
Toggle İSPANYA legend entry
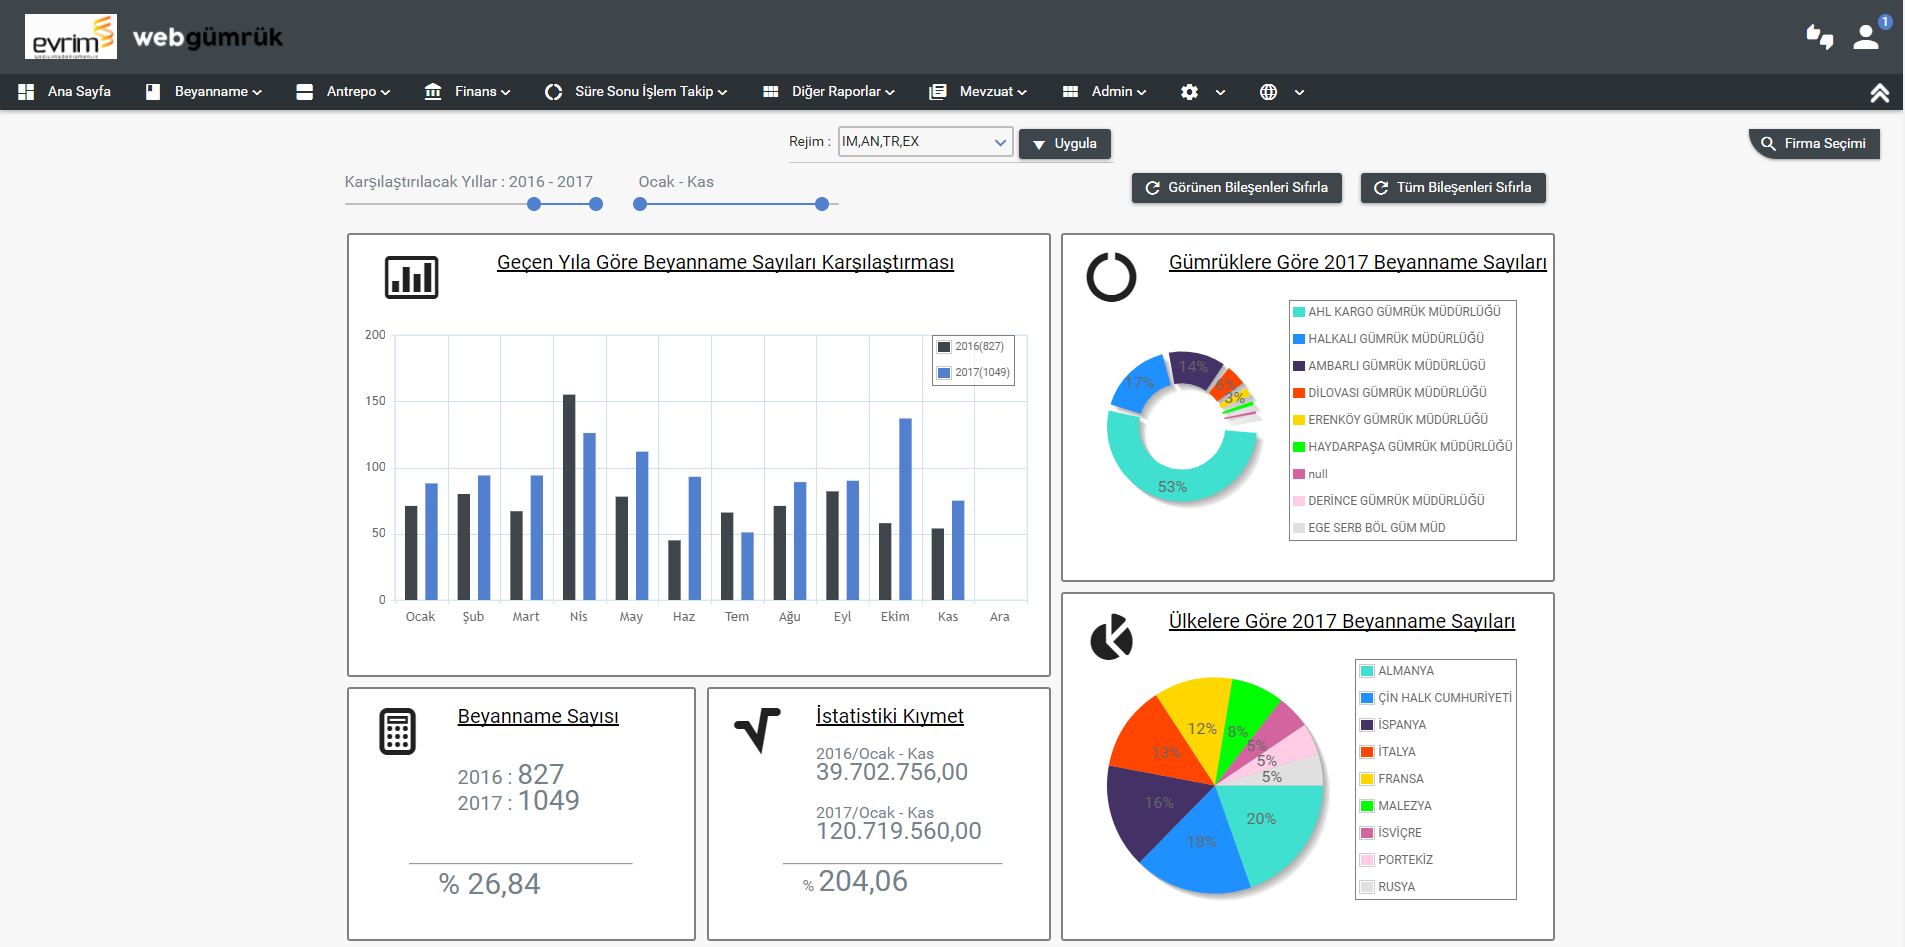click(1393, 725)
